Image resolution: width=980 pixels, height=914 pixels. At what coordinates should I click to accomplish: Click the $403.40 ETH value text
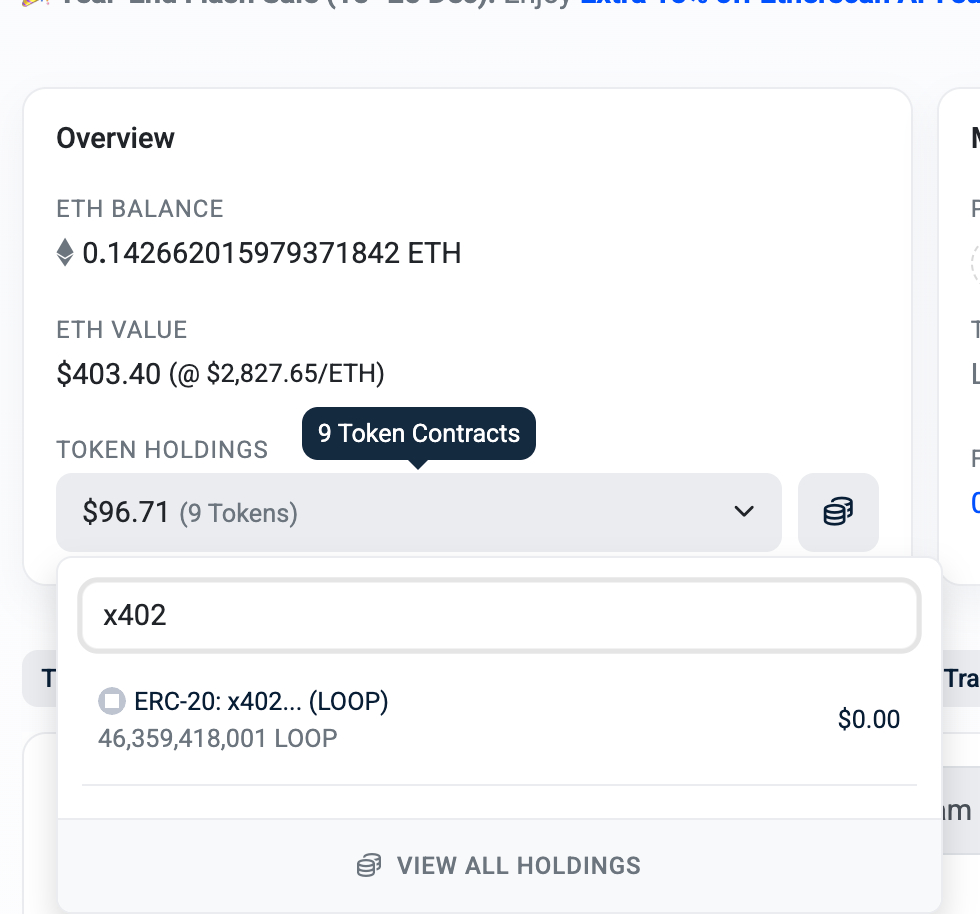tap(107, 373)
